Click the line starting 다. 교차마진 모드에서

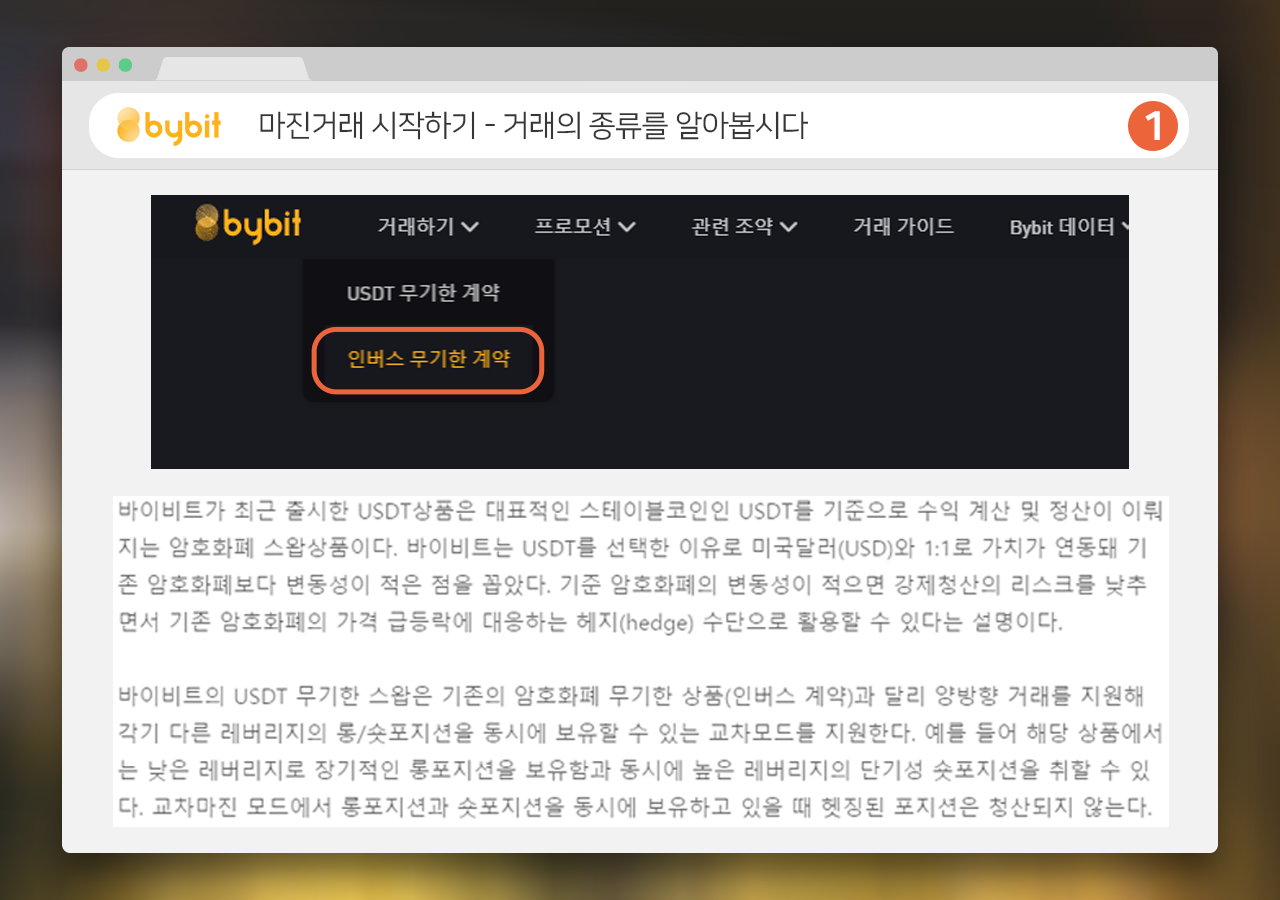pyautogui.click(x=635, y=806)
